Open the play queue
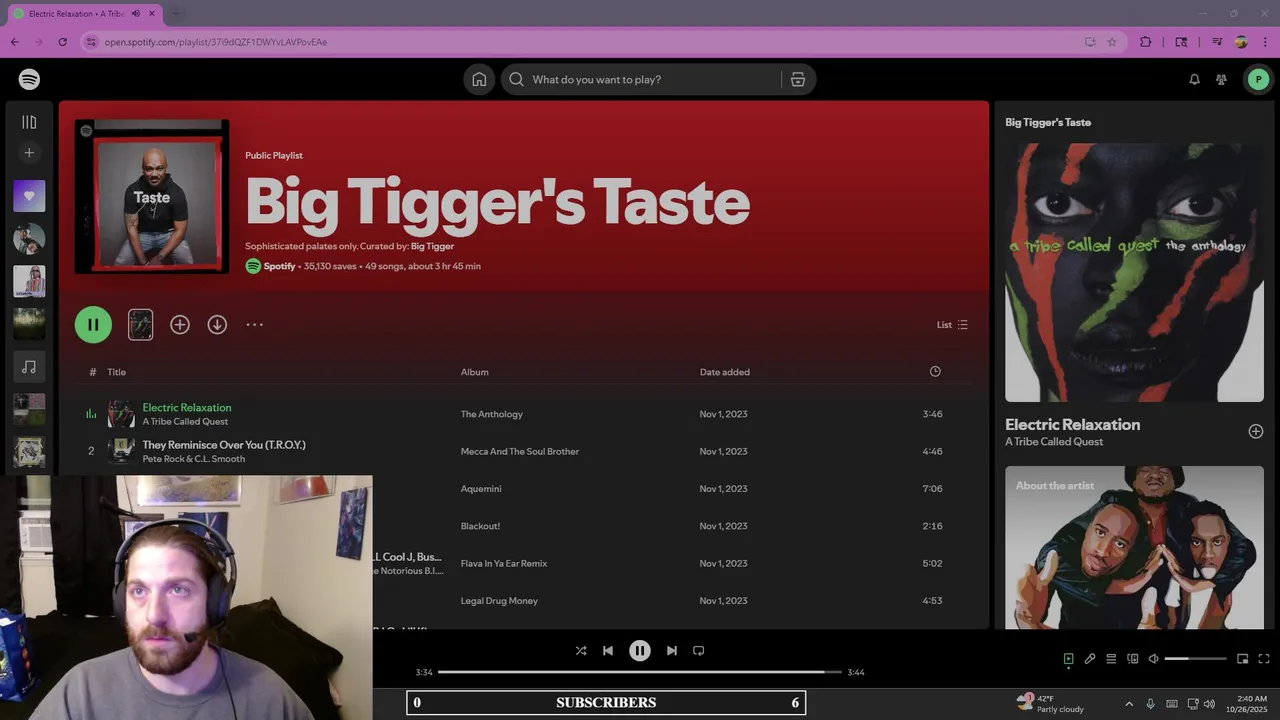The width and height of the screenshot is (1280, 720). coord(1111,659)
